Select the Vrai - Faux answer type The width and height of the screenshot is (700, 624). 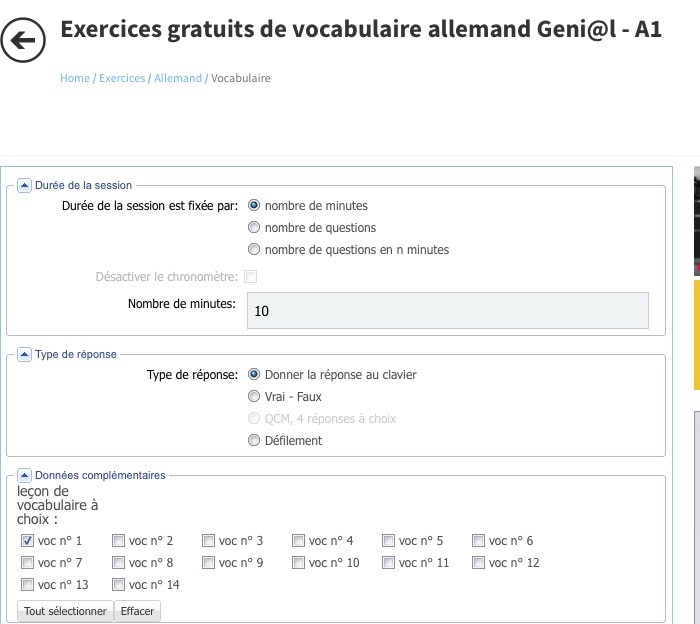point(254,397)
